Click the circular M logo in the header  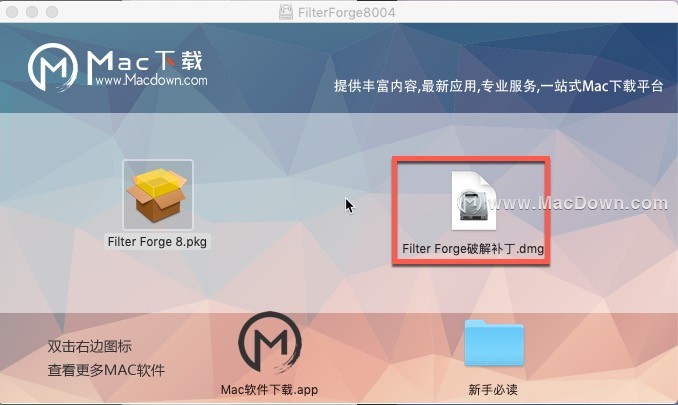(x=53, y=67)
